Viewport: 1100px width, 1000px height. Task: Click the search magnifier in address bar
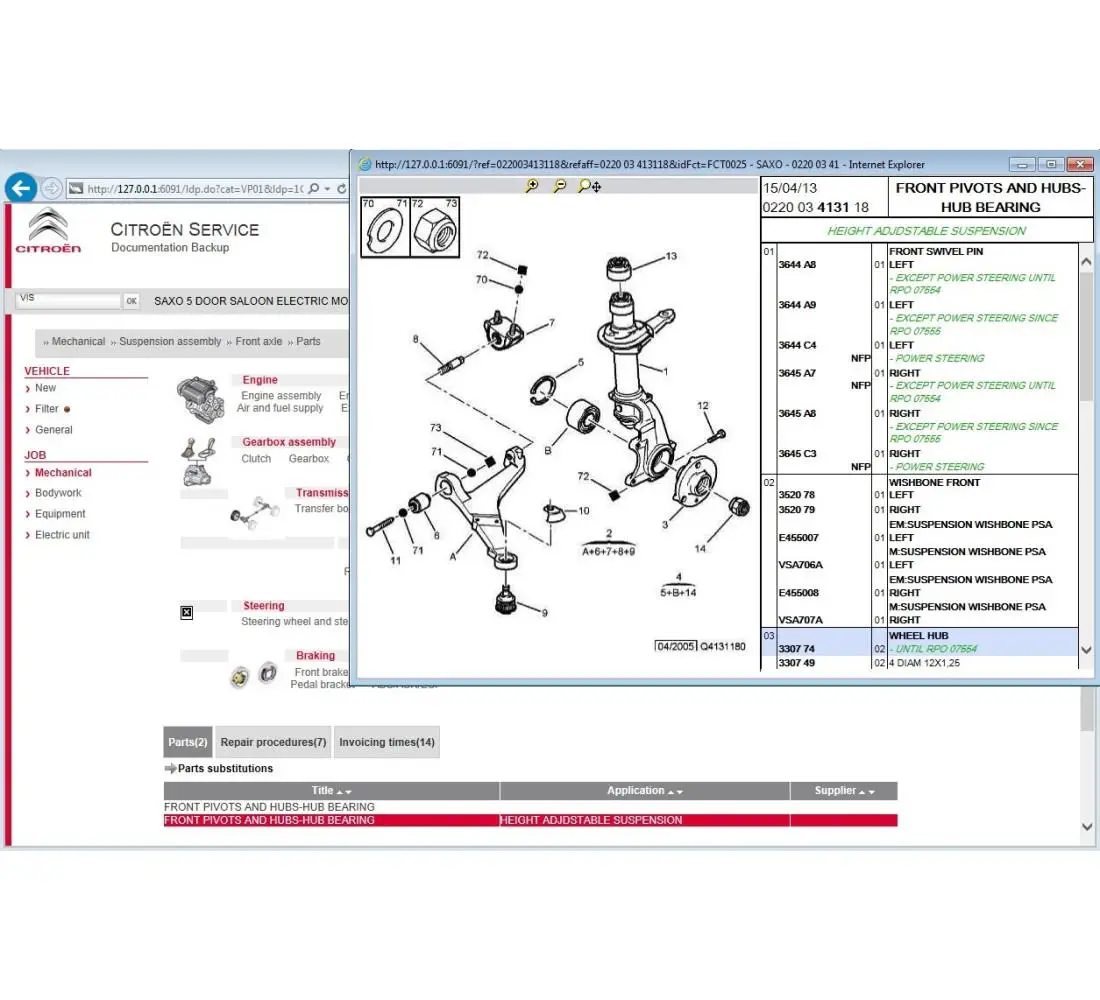coord(314,189)
